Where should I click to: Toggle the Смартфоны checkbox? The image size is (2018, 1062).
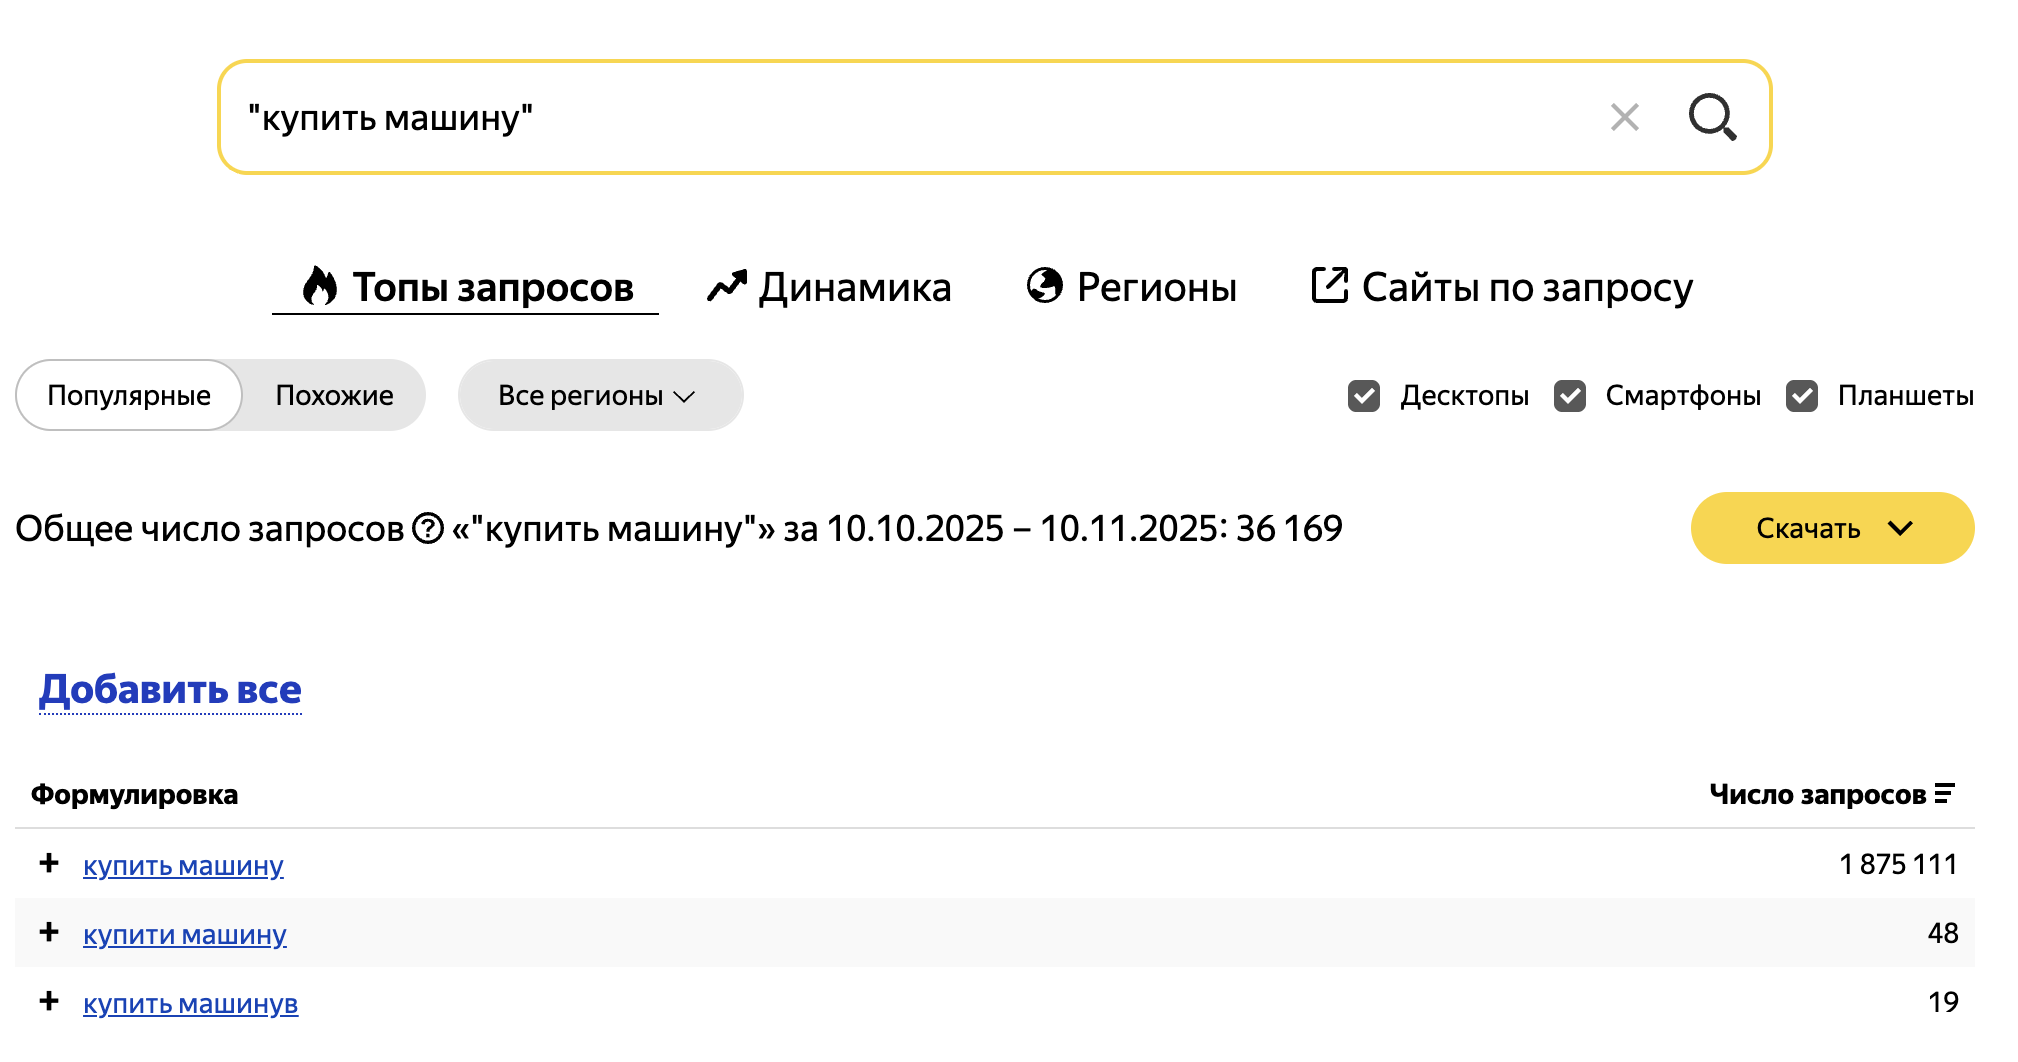(1570, 396)
